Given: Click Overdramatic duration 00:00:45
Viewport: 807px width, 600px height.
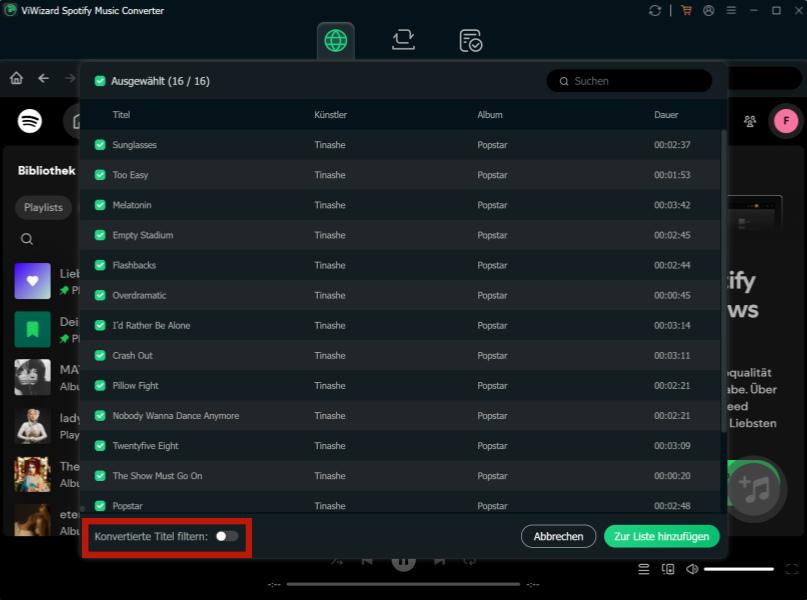Looking at the screenshot, I should pyautogui.click(x=672, y=295).
